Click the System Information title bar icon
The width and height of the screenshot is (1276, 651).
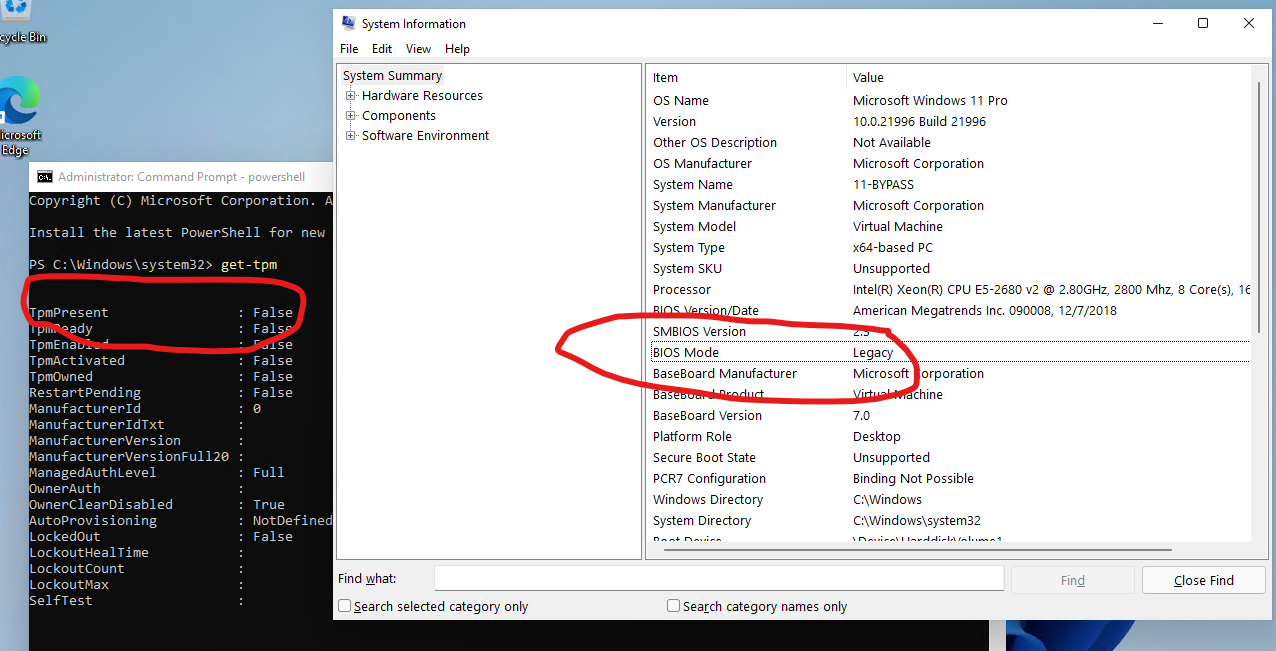point(348,23)
